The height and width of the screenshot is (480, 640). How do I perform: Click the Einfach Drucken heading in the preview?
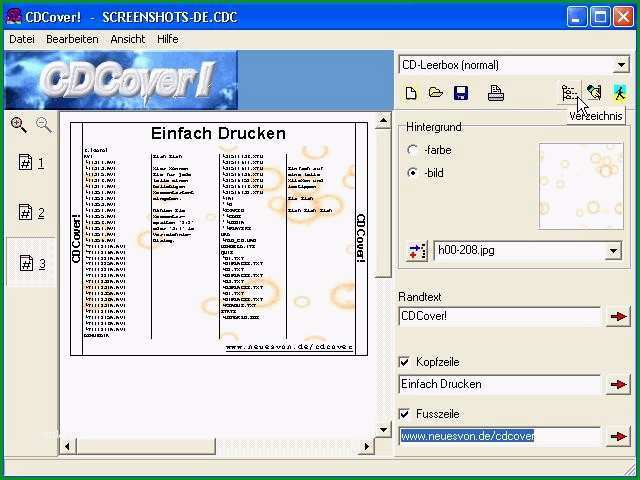coord(218,133)
